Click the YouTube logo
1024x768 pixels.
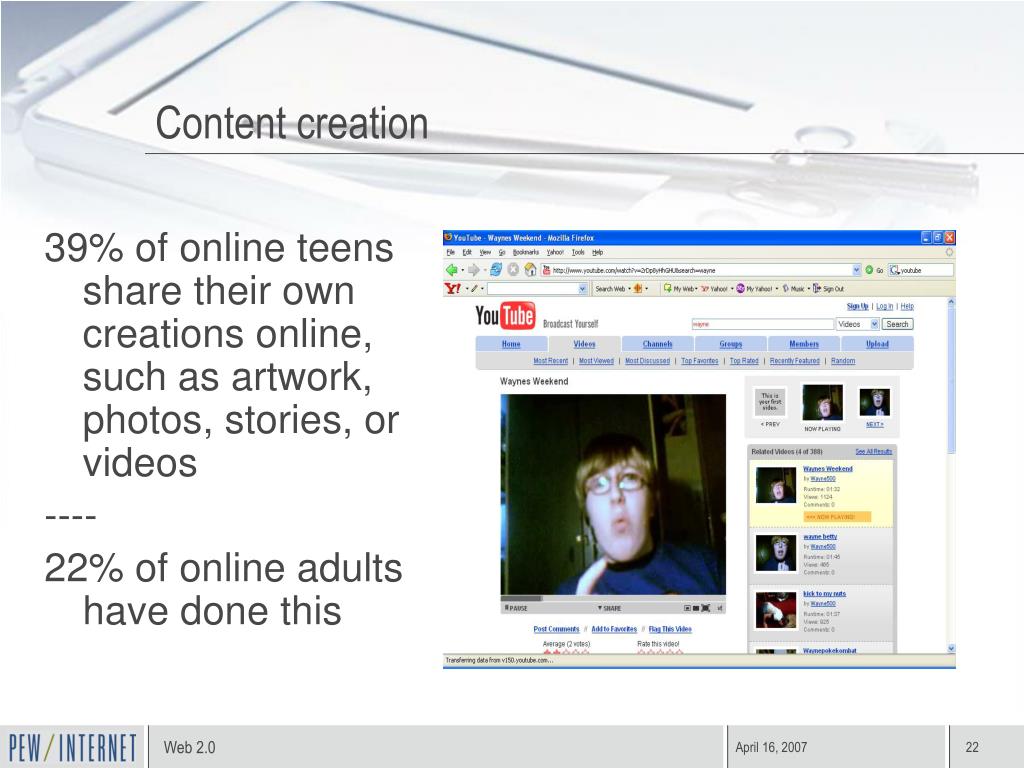point(505,316)
